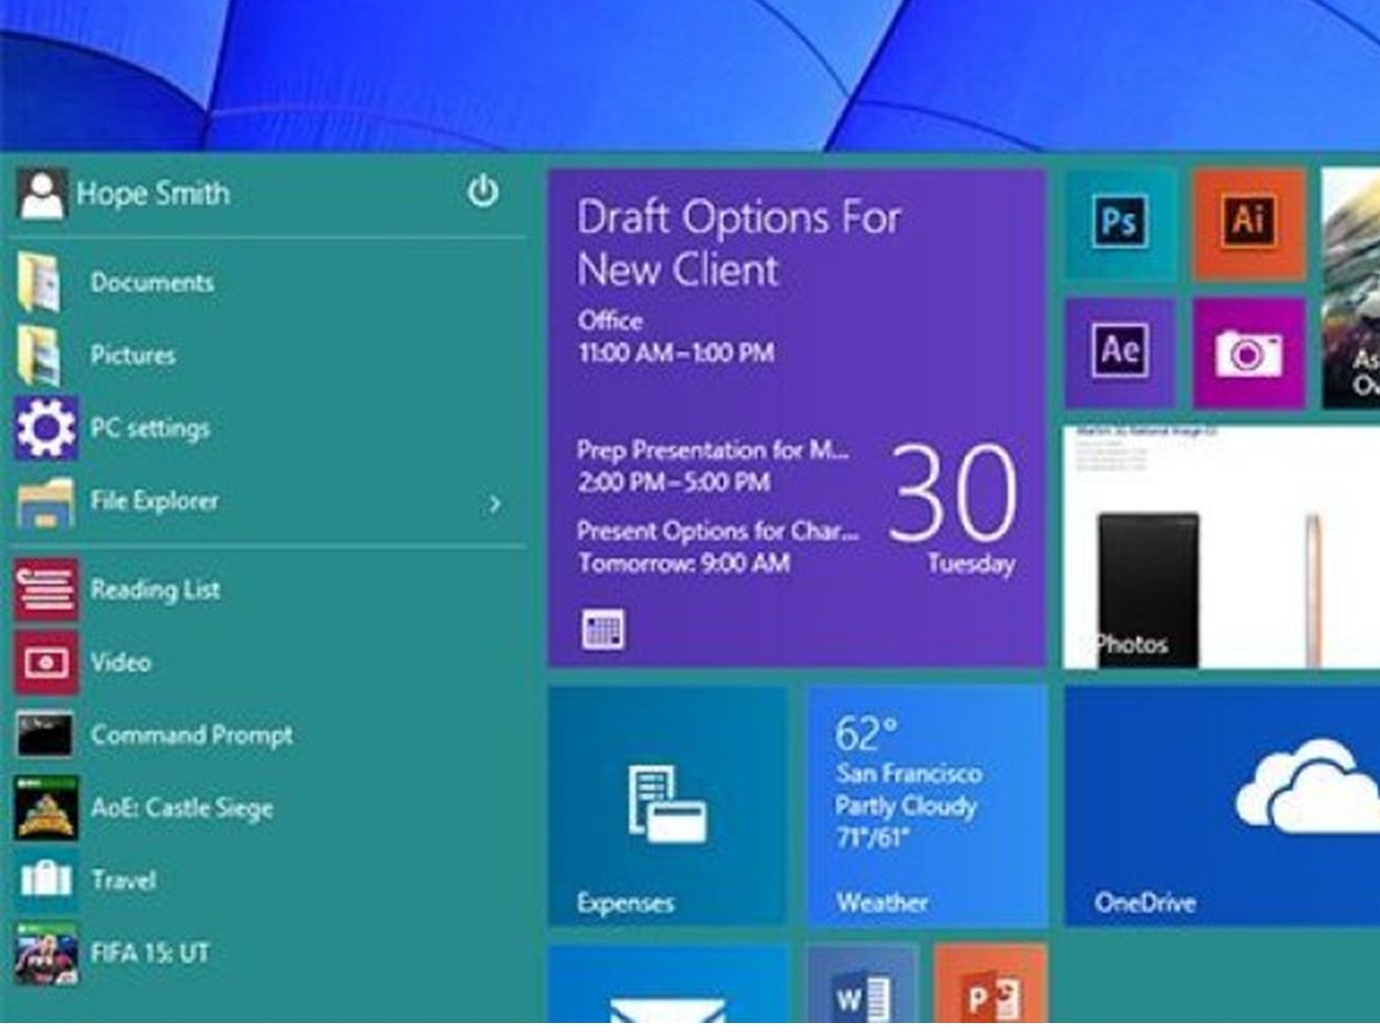Open the After Effects tile

pyautogui.click(x=1119, y=352)
